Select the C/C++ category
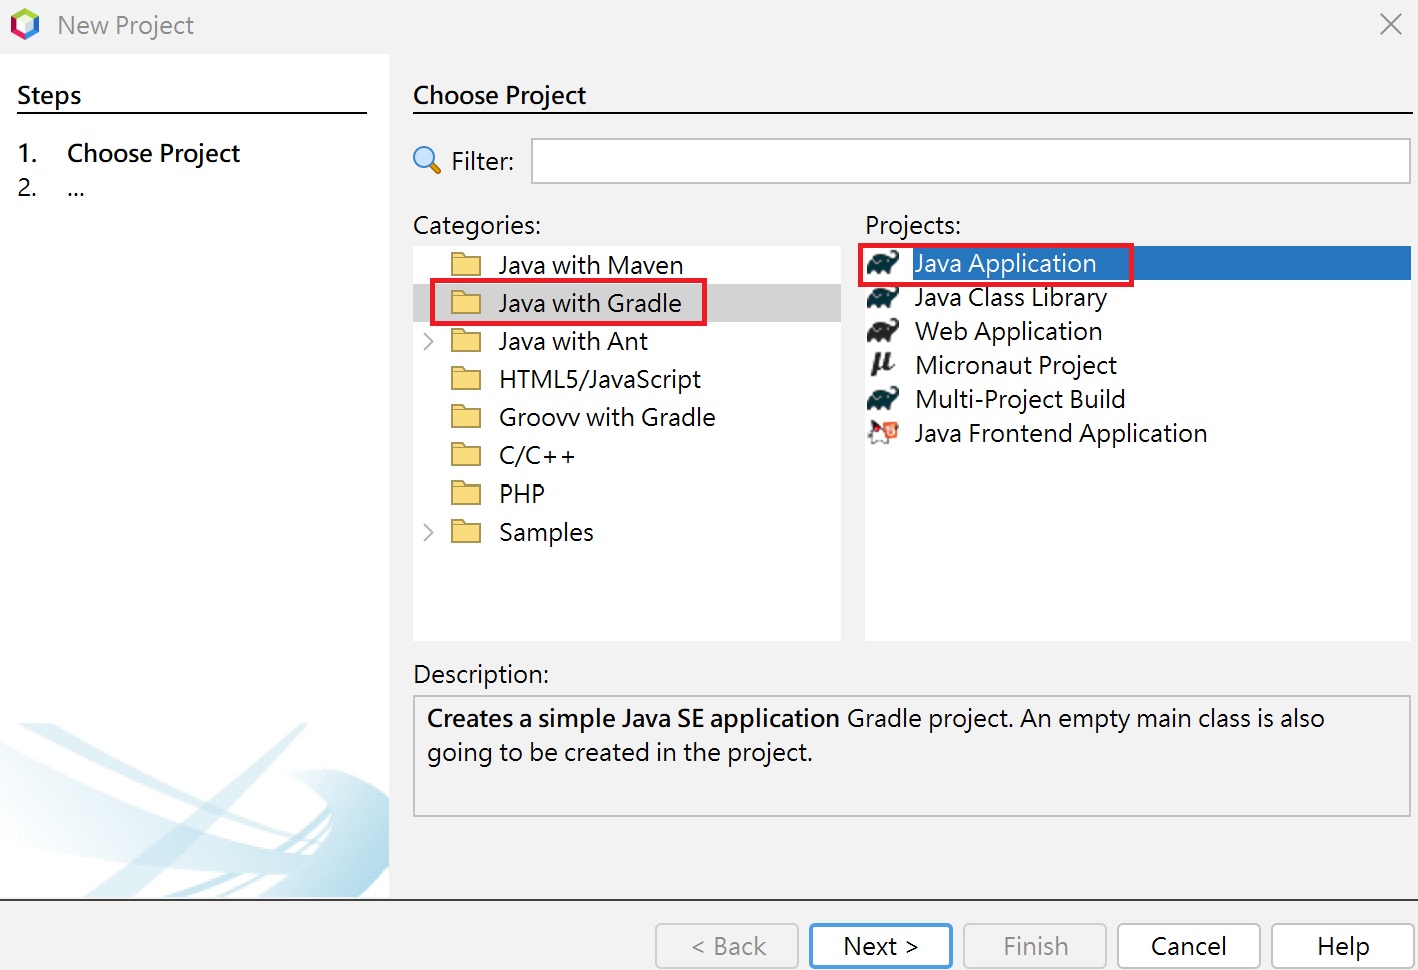The width and height of the screenshot is (1418, 970). pyautogui.click(x=537, y=456)
